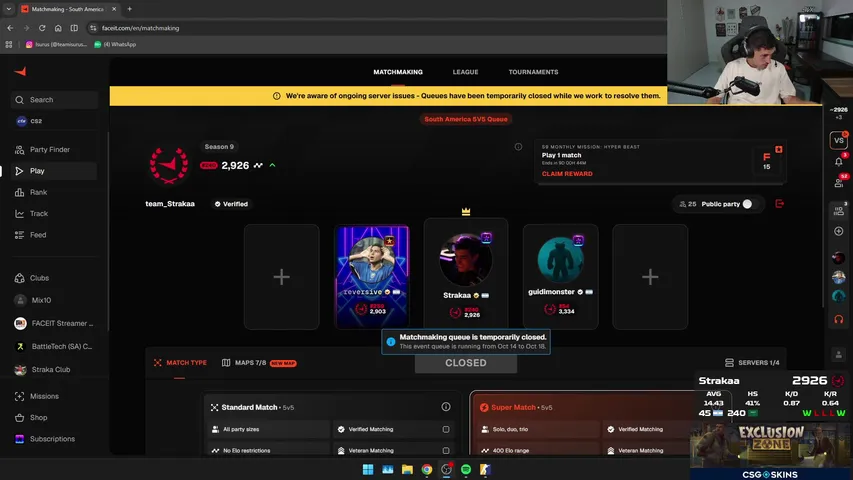Open the party members icon in right sidebar
Image resolution: width=853 pixels, height=480 pixels.
pos(838,211)
